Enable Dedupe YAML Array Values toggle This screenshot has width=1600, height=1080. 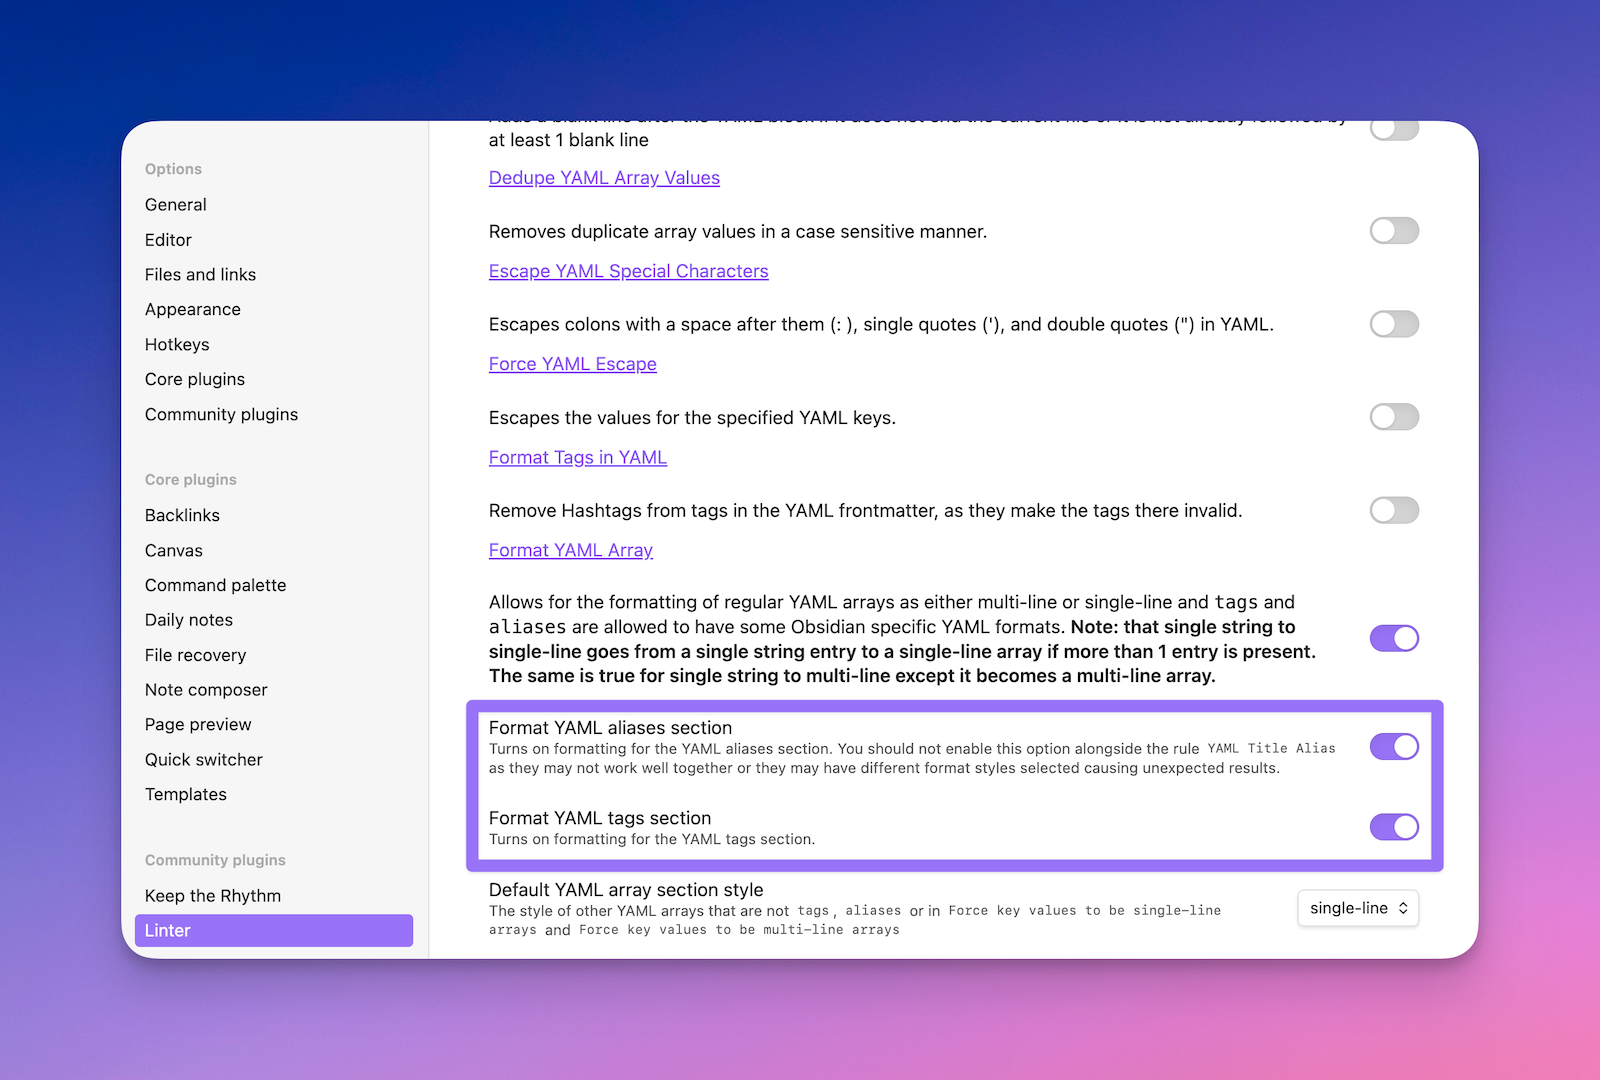click(1394, 231)
